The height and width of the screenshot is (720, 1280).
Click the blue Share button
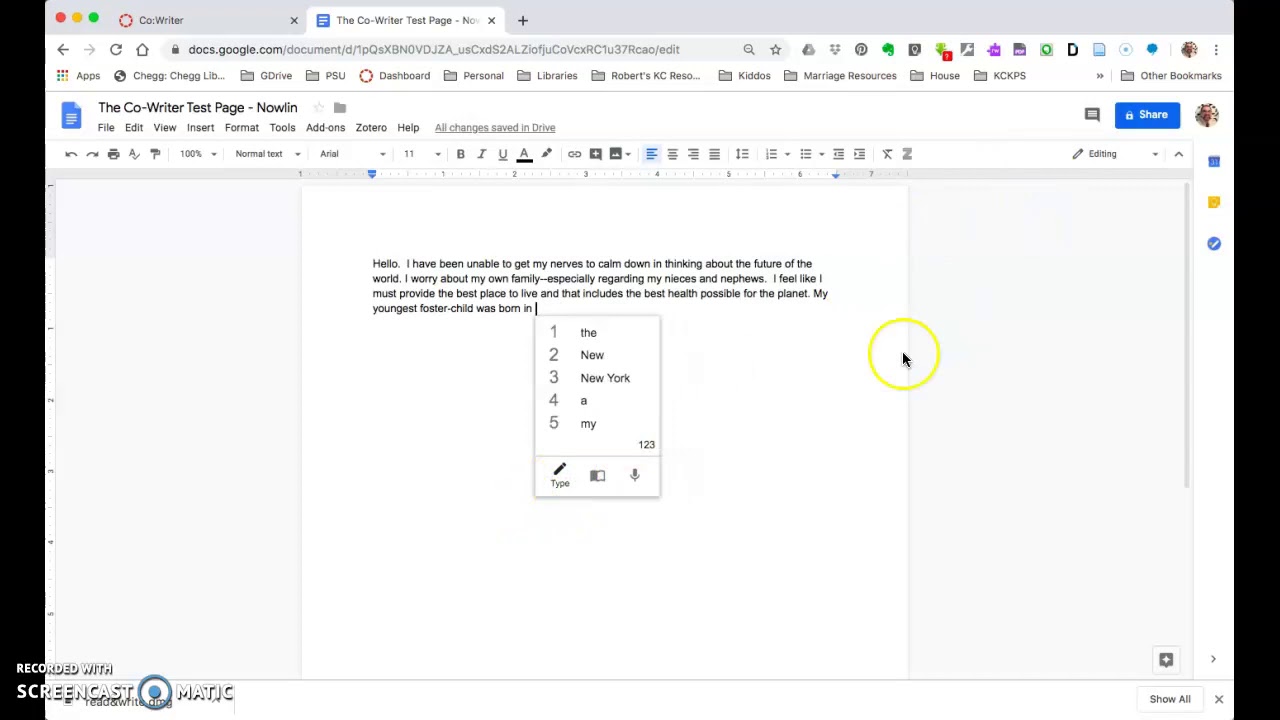(x=1147, y=115)
